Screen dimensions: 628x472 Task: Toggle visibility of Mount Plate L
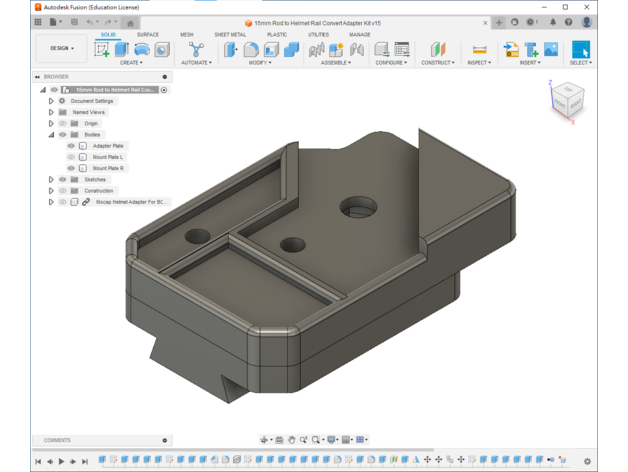[x=71, y=157]
